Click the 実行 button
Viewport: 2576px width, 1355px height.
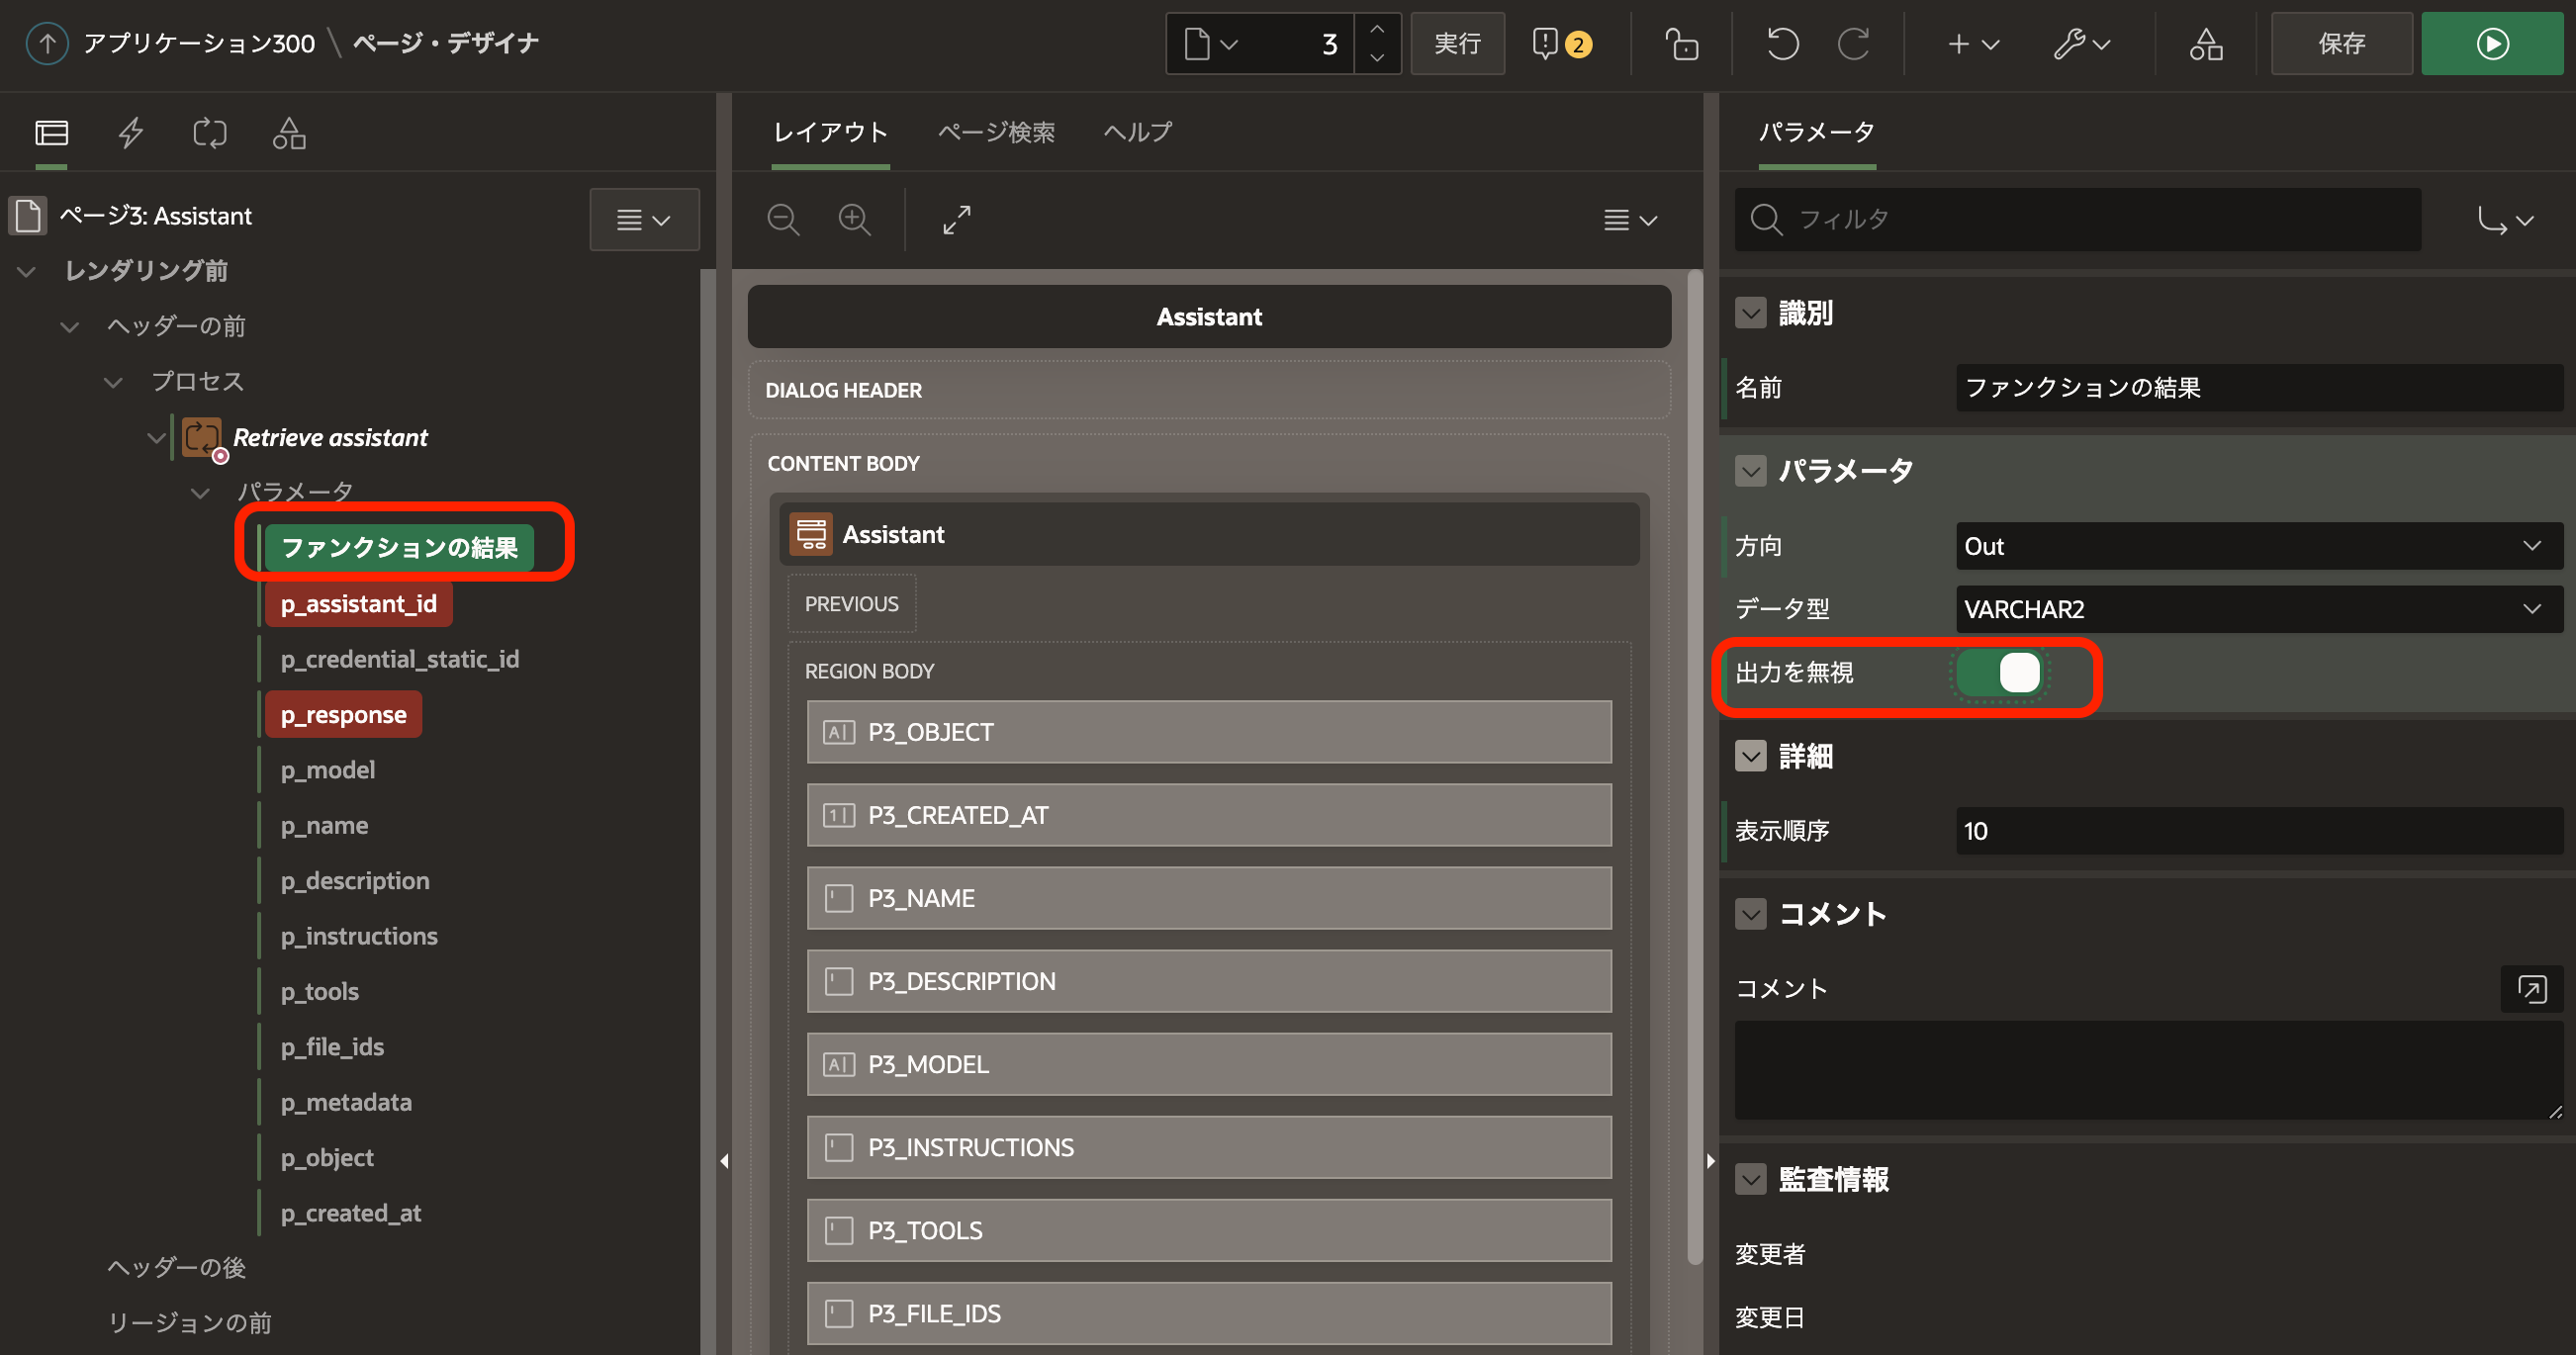[1457, 44]
